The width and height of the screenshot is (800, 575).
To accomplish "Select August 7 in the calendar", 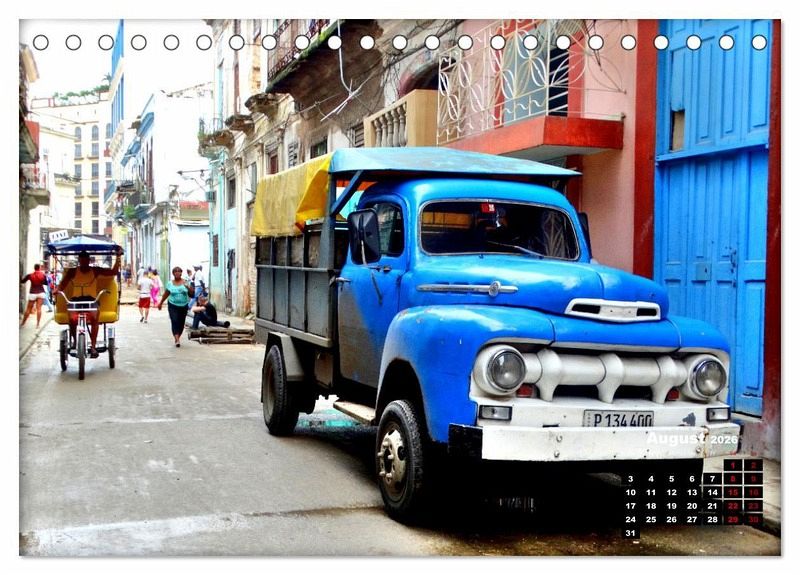I will pyautogui.click(x=712, y=479).
